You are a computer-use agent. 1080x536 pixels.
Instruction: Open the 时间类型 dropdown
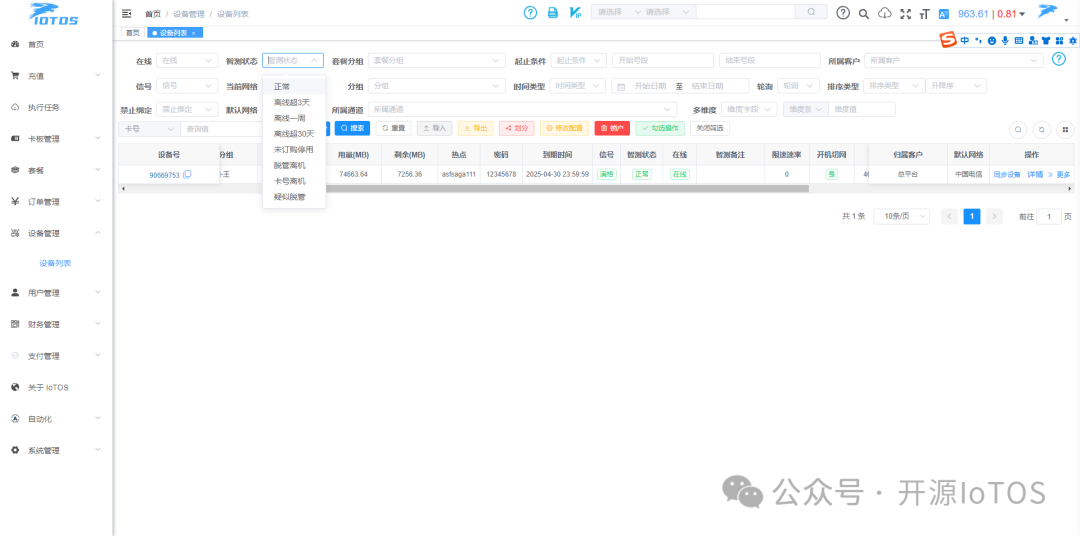(579, 86)
